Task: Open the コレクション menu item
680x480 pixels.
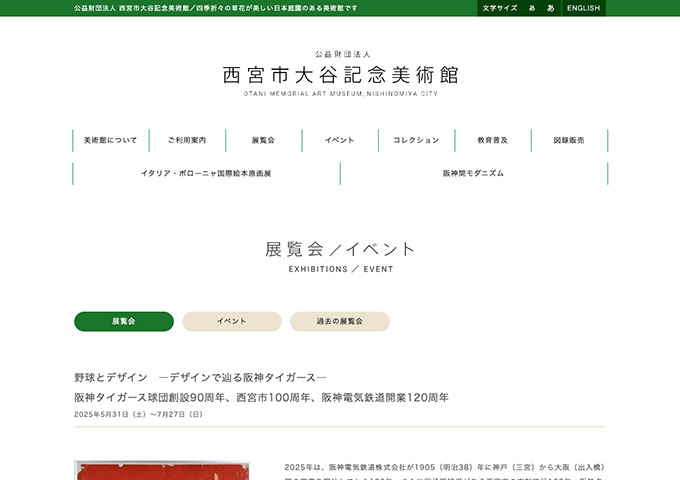Action: (416, 140)
